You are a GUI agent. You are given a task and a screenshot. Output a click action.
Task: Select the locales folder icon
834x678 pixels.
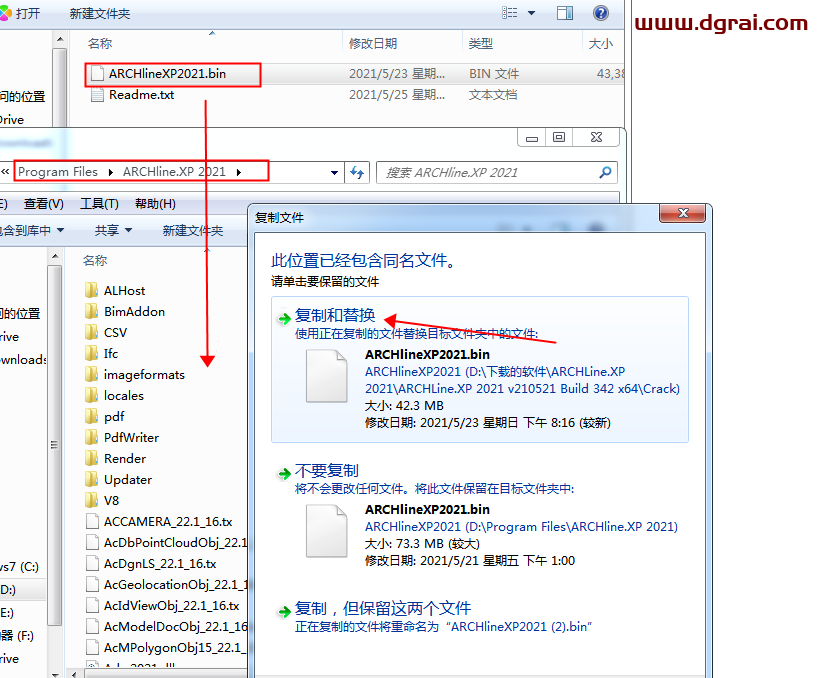click(91, 395)
